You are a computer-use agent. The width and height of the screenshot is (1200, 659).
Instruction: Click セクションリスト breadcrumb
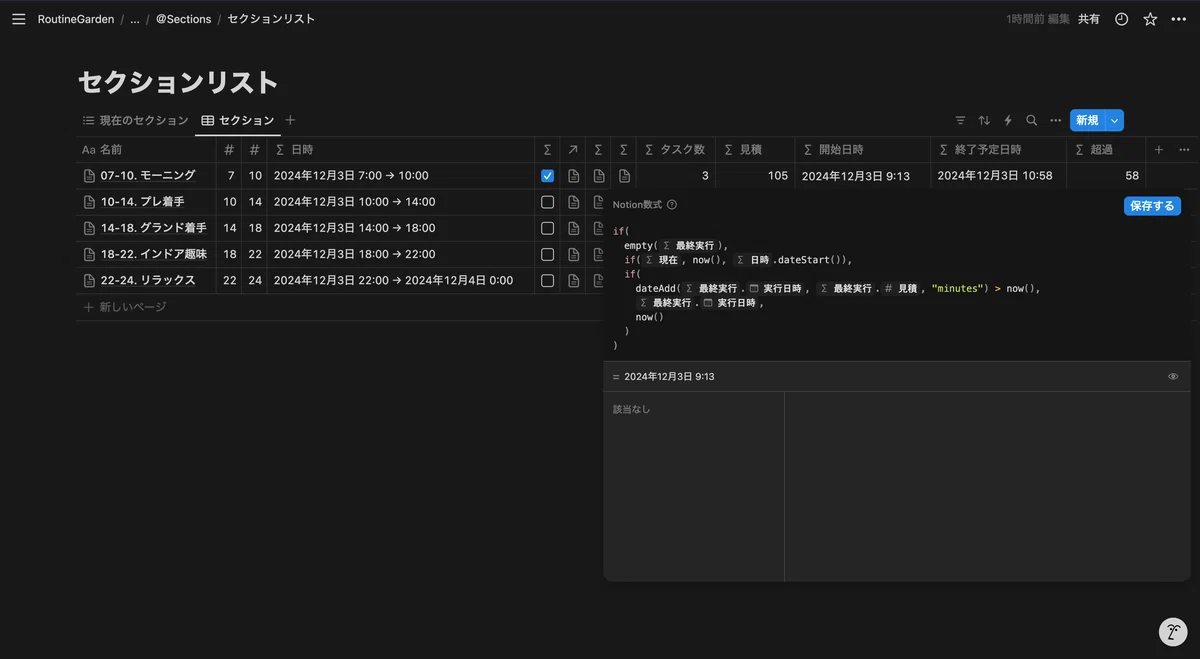click(x=271, y=19)
